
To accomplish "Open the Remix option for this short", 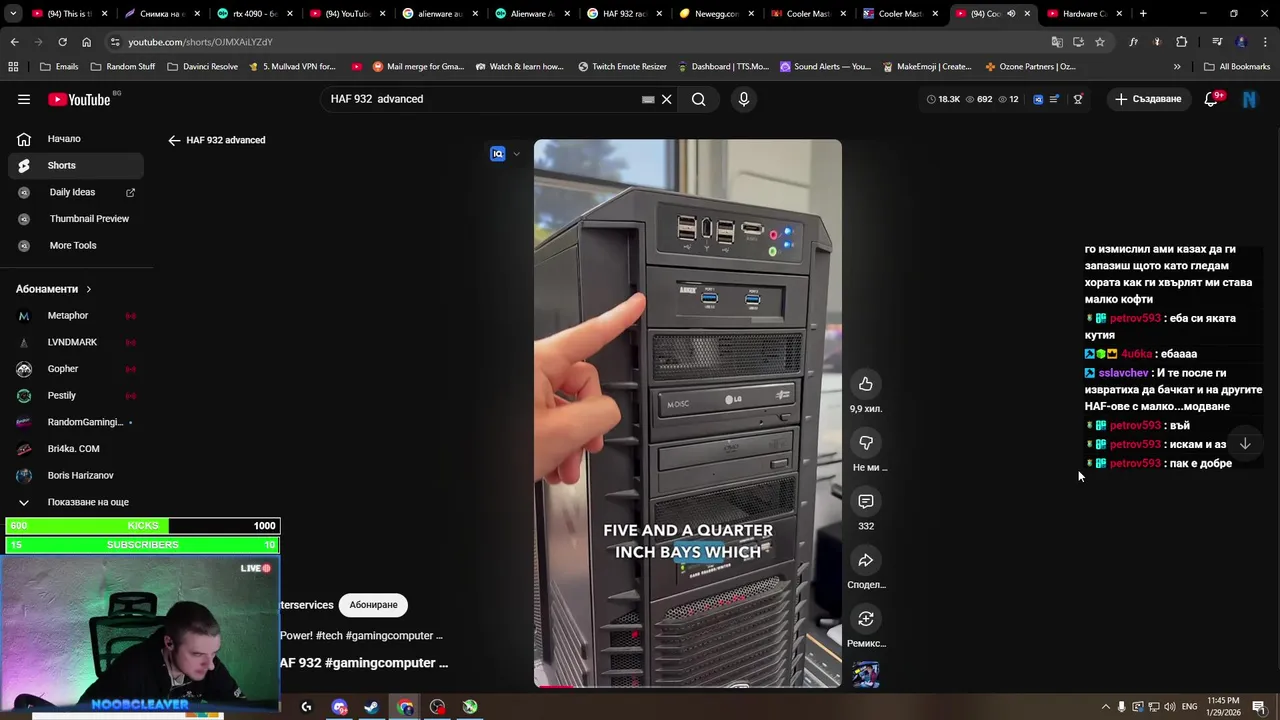I will 866,619.
